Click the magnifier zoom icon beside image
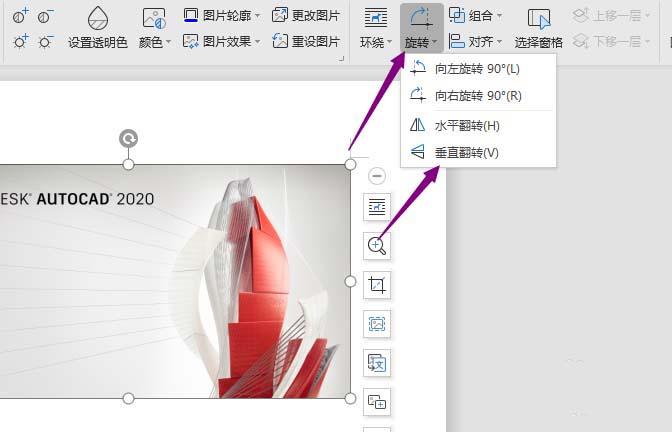 [377, 245]
